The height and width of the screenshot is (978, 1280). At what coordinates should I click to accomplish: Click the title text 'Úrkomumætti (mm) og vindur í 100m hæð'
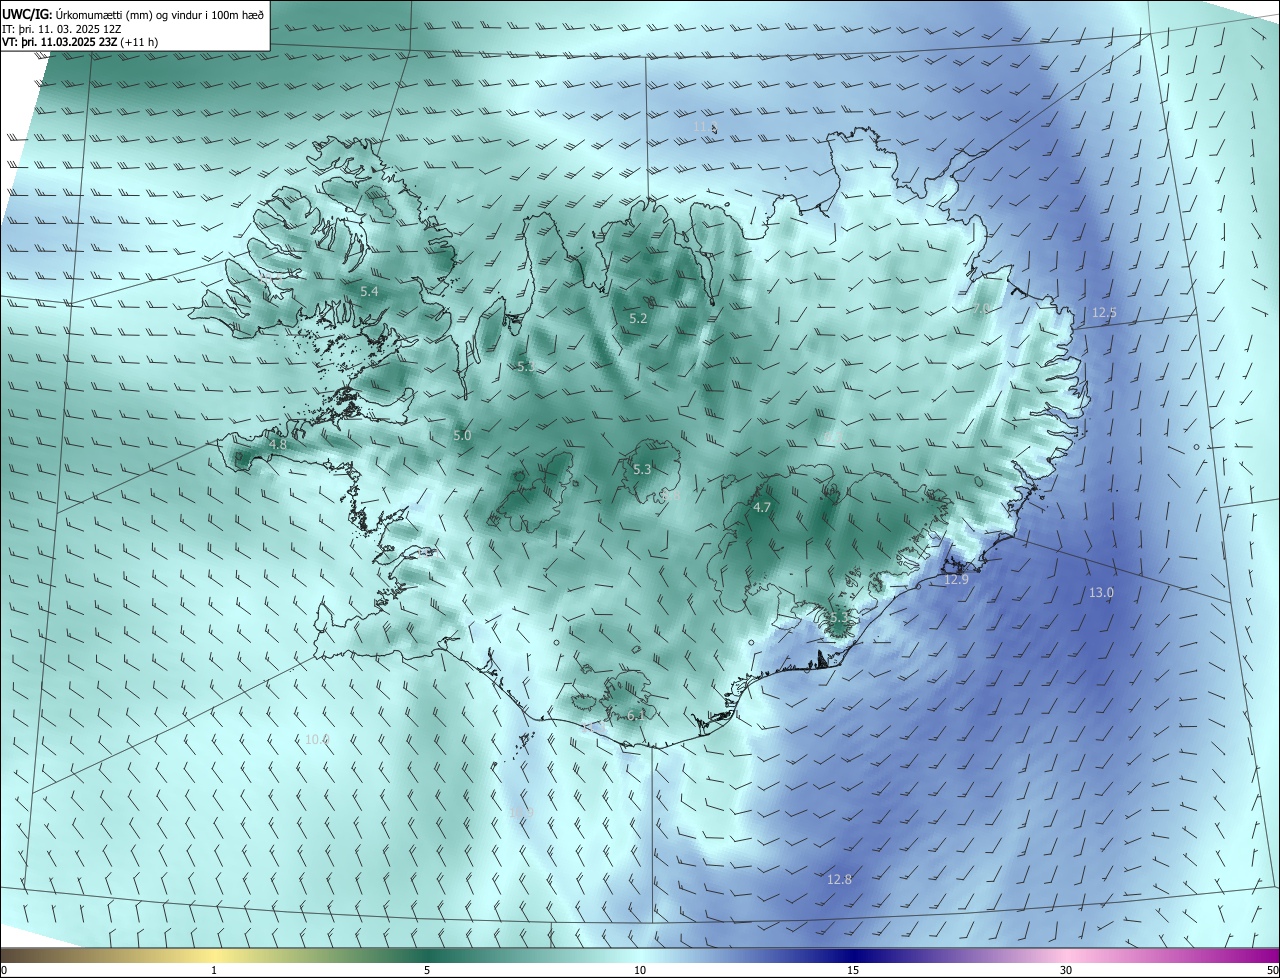coord(160,14)
